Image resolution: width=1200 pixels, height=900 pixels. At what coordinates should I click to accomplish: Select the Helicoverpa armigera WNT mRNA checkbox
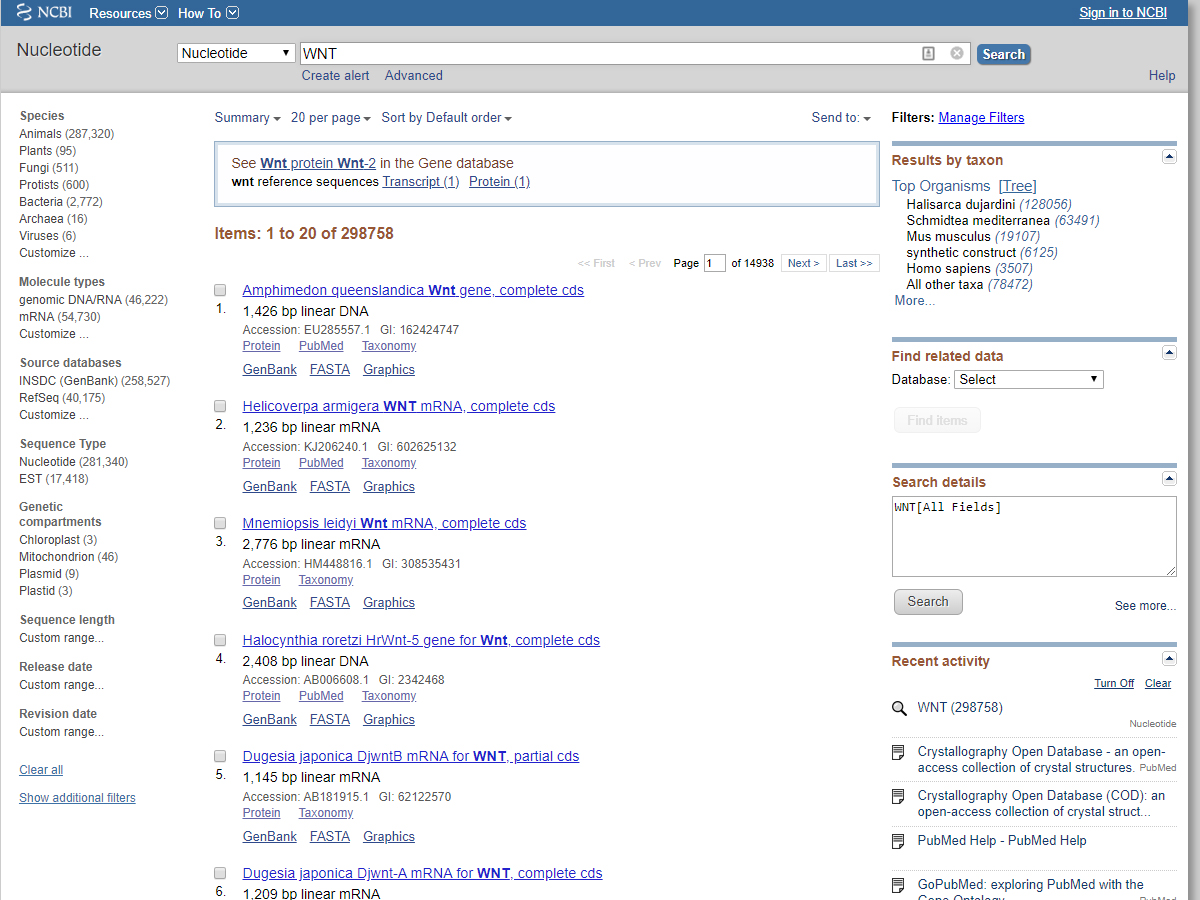(x=220, y=406)
